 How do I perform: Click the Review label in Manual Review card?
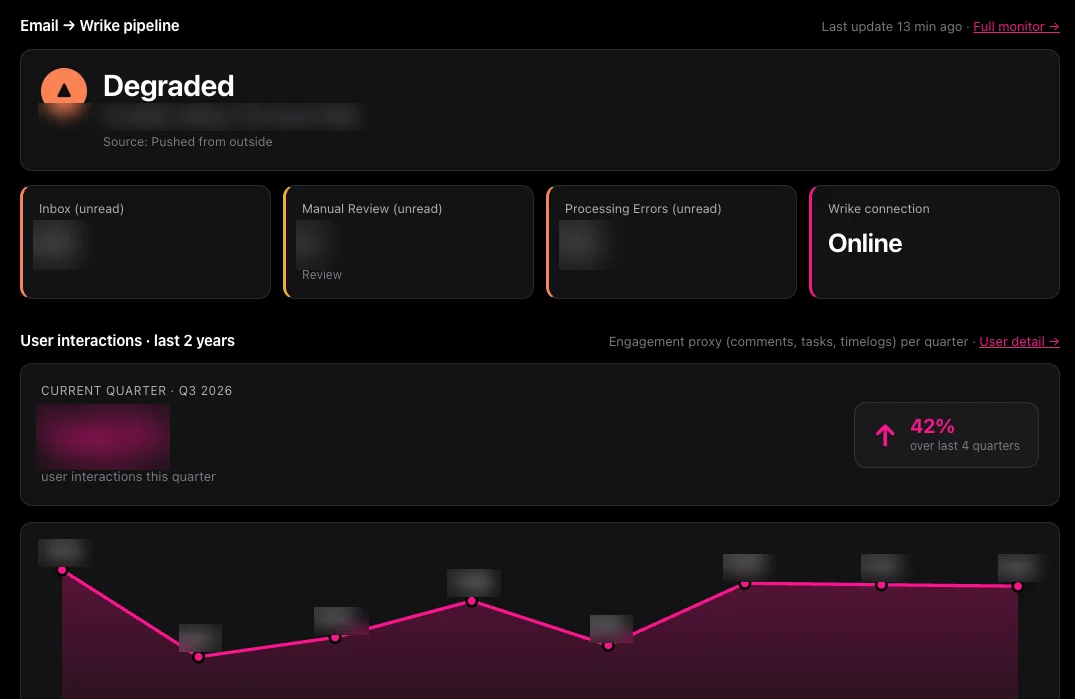[x=322, y=275]
